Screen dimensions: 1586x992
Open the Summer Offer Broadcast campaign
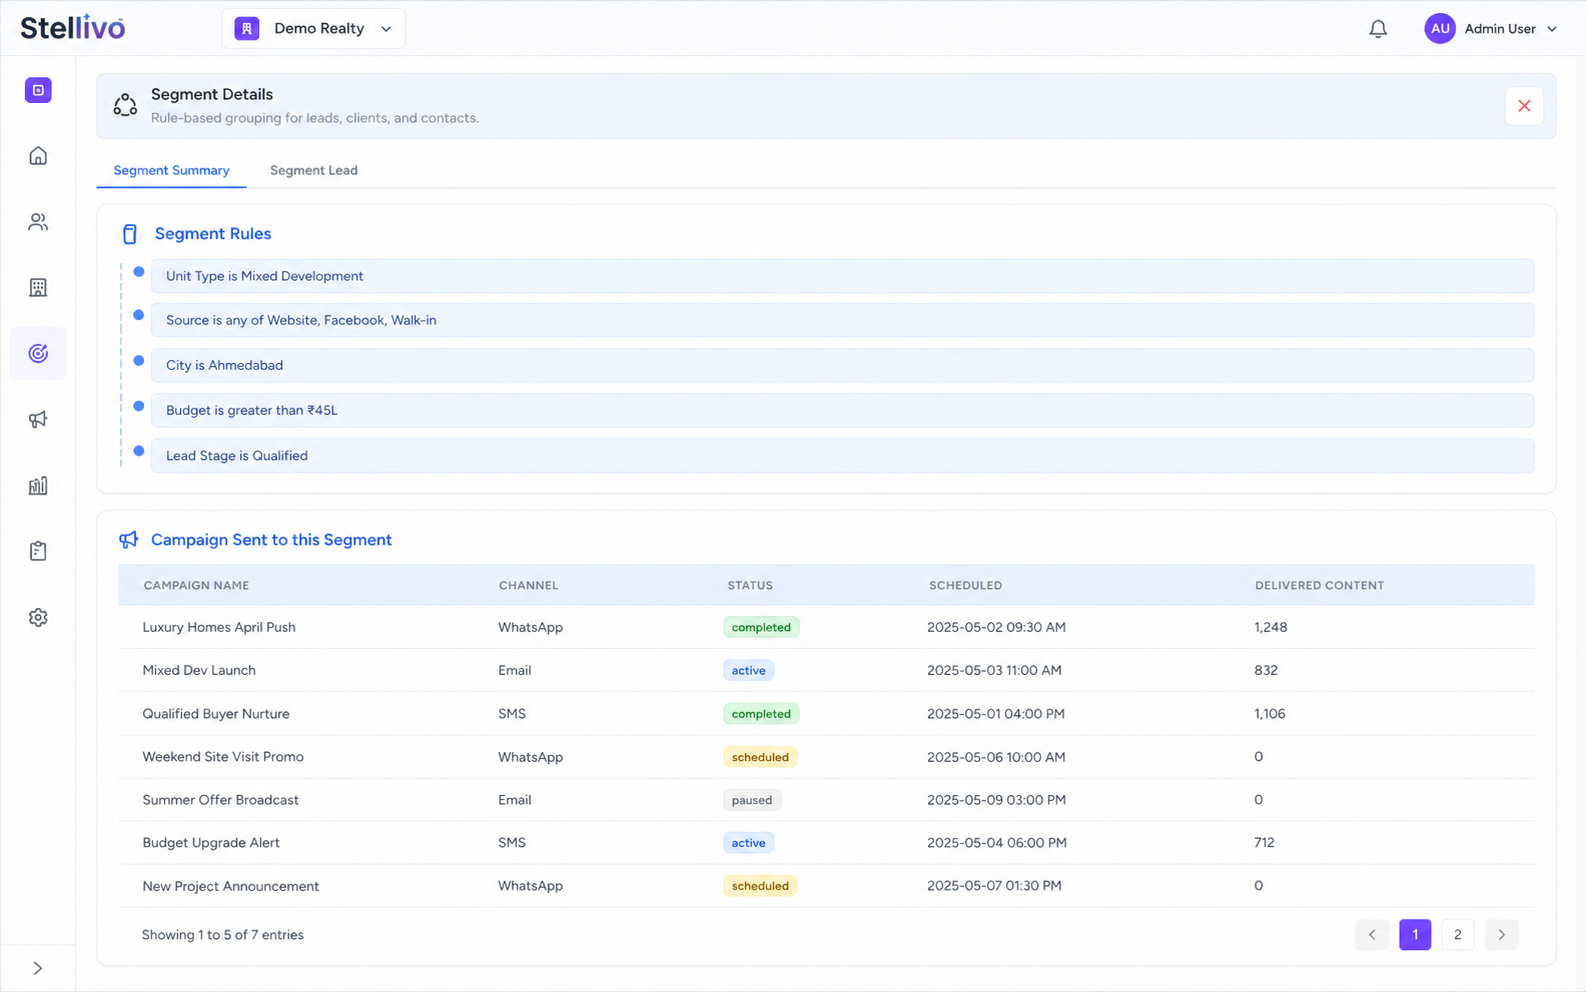pos(220,800)
